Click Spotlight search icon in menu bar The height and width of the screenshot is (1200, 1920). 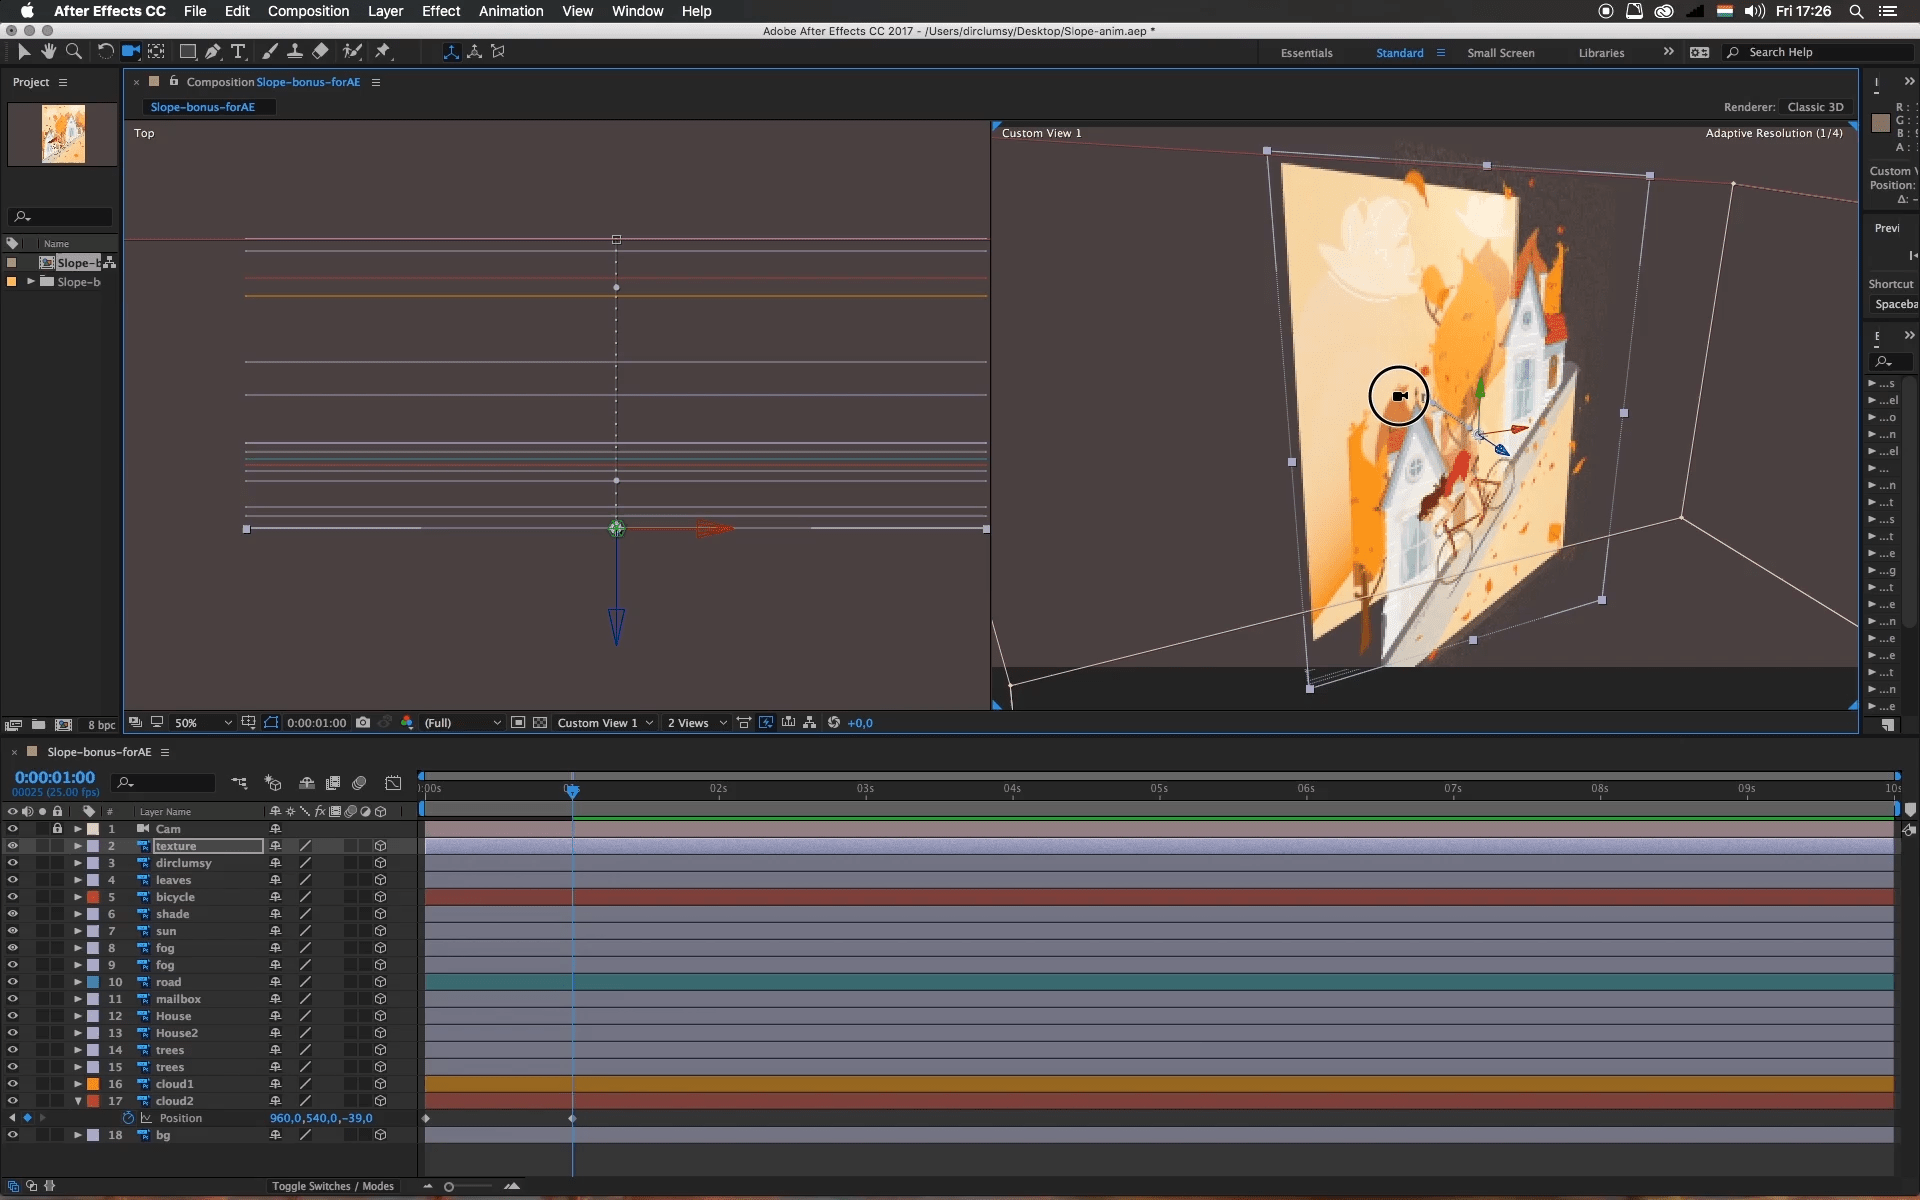(1856, 11)
